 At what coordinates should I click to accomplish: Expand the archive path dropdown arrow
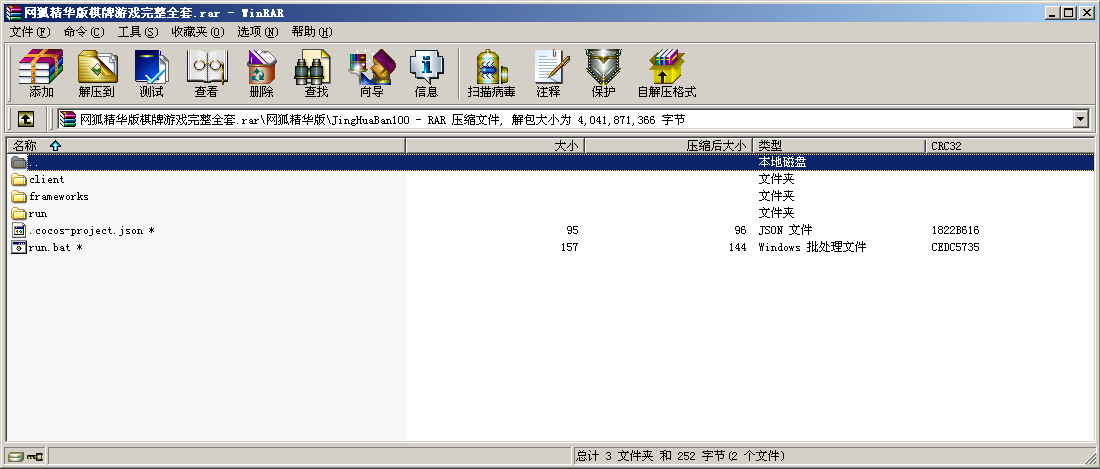[x=1080, y=119]
